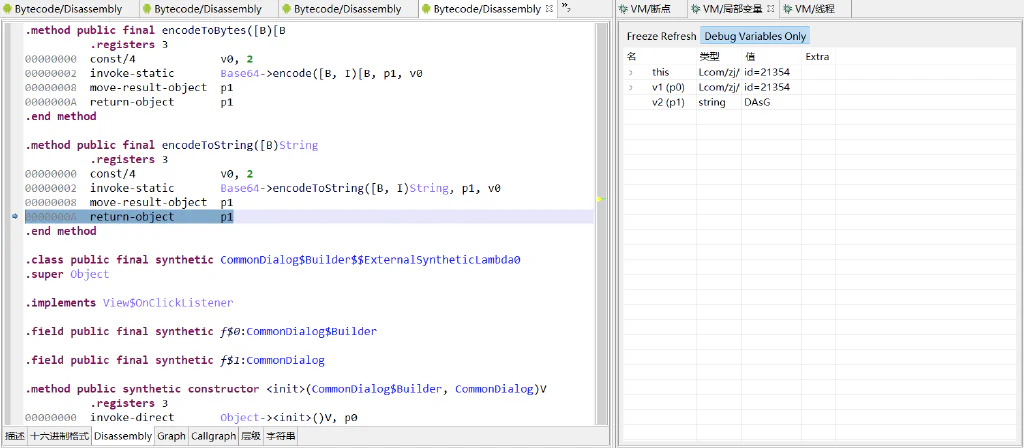
Task: Toggle Debug Variables Only
Action: tap(754, 36)
